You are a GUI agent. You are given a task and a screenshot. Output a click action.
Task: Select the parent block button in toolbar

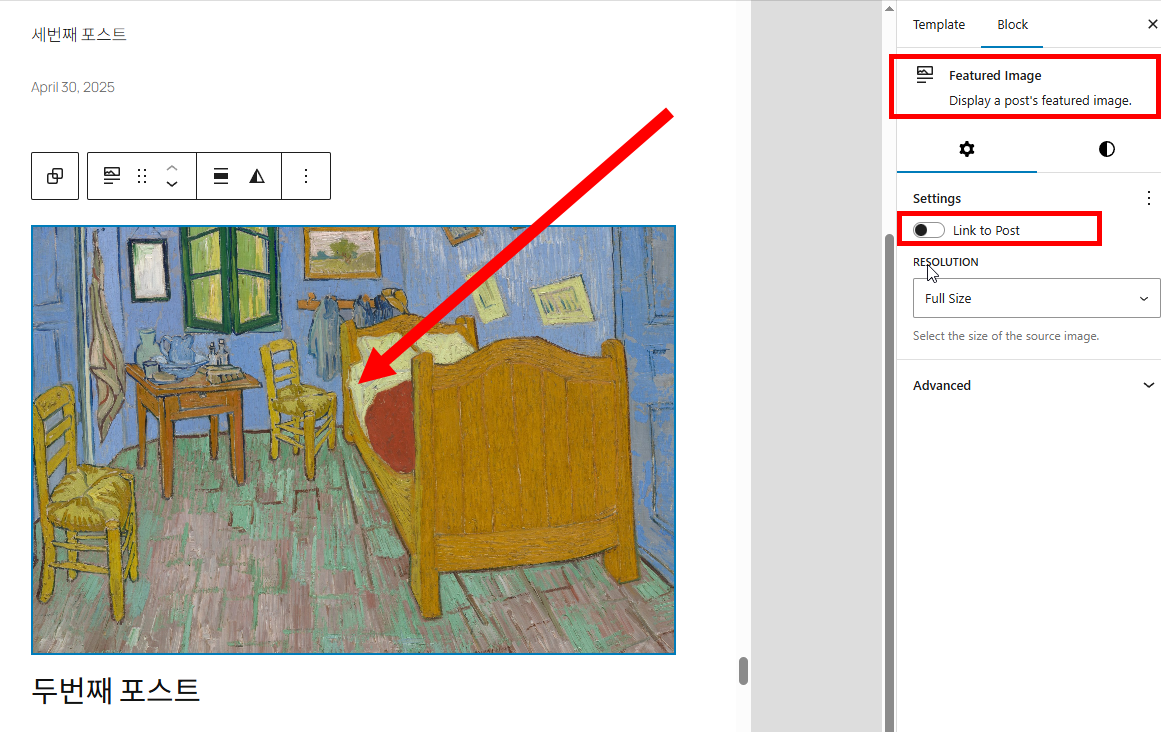[x=55, y=176]
